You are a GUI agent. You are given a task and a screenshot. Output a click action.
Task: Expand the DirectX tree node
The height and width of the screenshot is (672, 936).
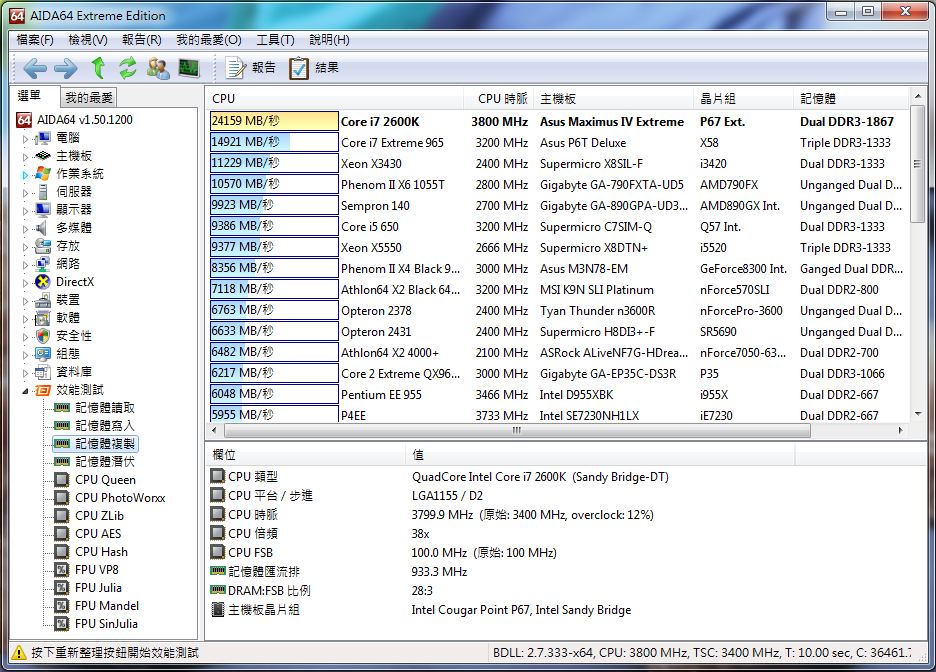pos(25,282)
